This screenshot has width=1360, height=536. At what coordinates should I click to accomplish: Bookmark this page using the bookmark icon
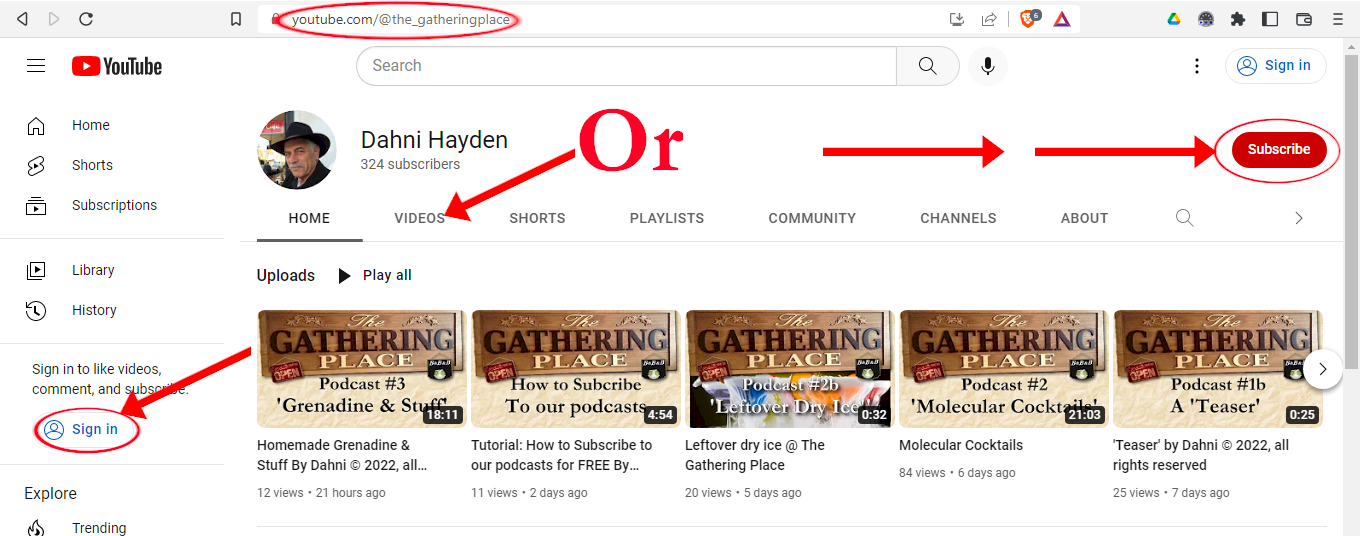click(236, 19)
